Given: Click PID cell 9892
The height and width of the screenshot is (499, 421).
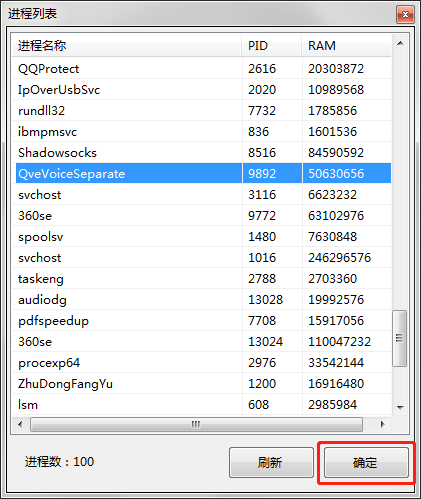Looking at the screenshot, I should [262, 174].
